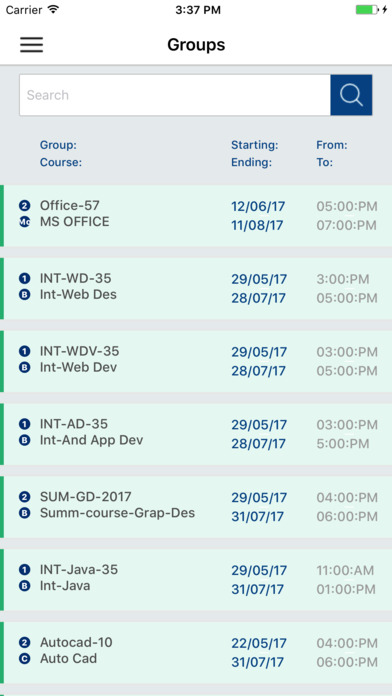The width and height of the screenshot is (392, 696).
Task: Open the INT-Java-35 group
Action: 196,579
